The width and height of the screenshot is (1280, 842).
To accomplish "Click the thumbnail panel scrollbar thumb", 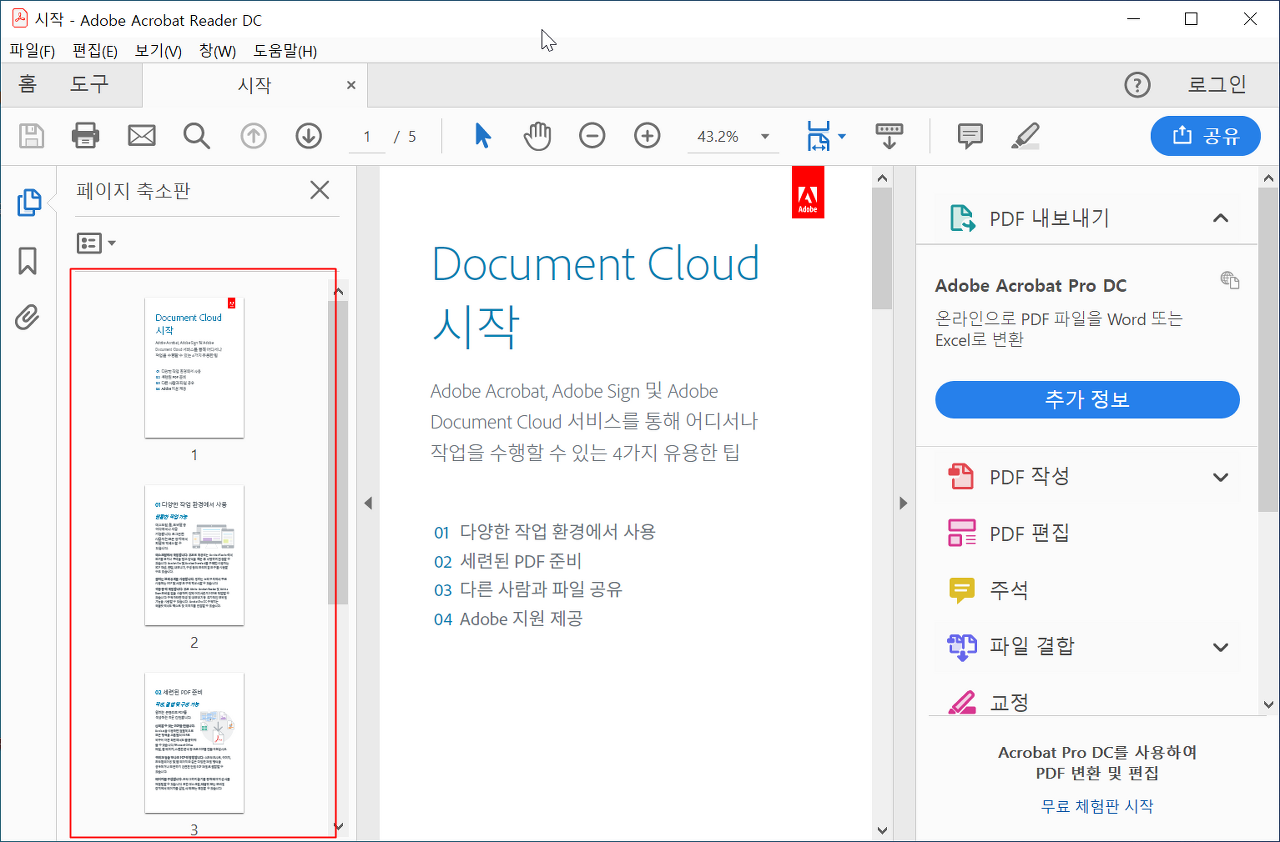I will tap(338, 452).
